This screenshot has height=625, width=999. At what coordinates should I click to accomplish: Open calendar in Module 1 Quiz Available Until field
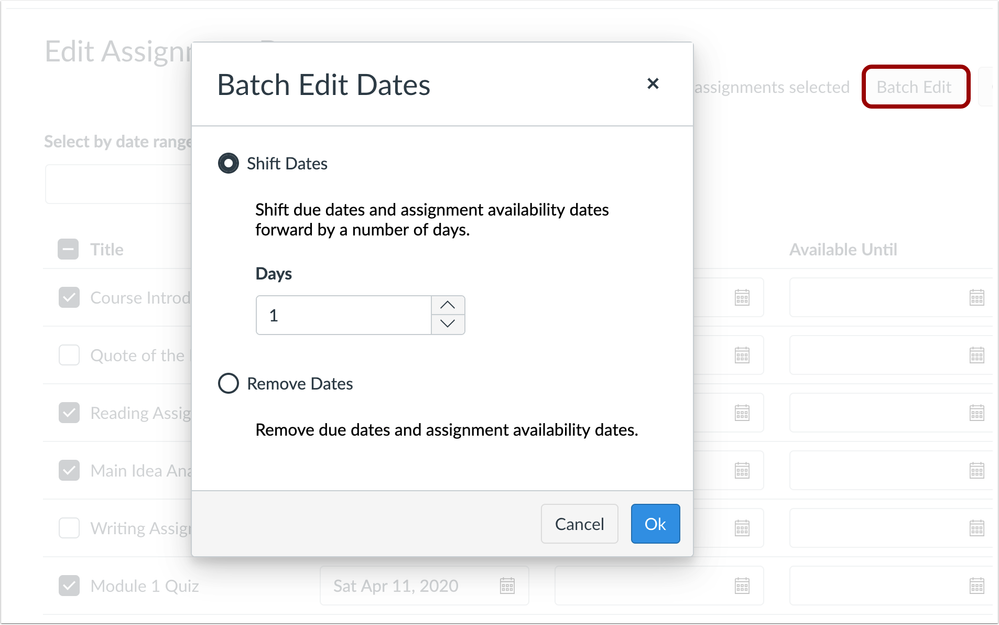[978, 586]
